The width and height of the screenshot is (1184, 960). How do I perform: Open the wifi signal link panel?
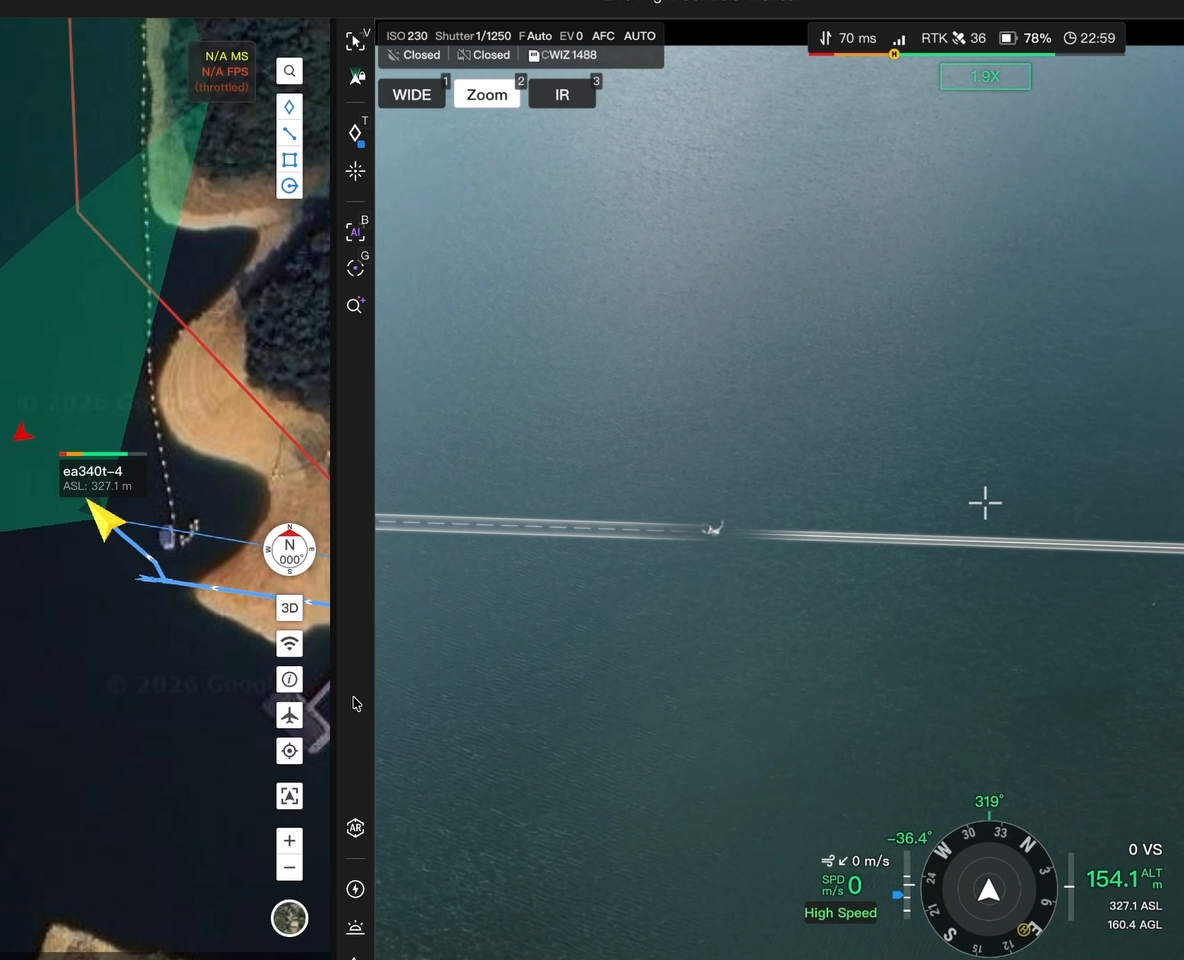[289, 644]
